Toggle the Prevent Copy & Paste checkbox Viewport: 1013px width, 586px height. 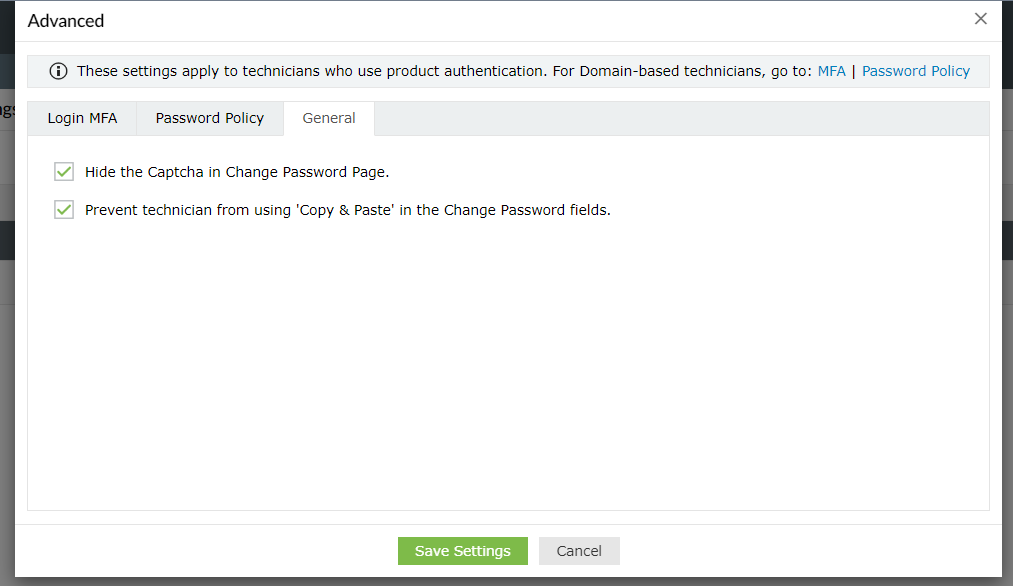pos(64,210)
